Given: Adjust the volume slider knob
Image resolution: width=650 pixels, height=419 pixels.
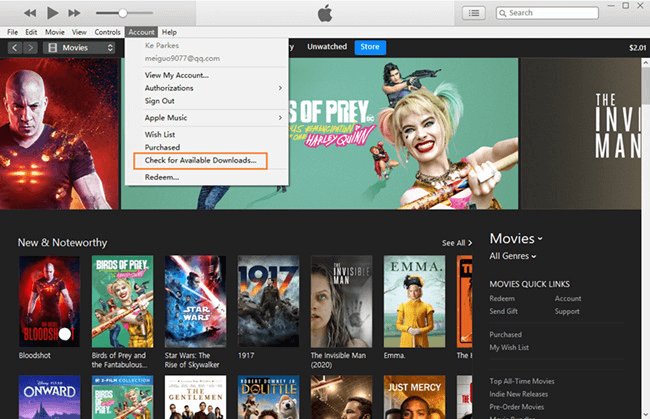Looking at the screenshot, I should point(123,13).
